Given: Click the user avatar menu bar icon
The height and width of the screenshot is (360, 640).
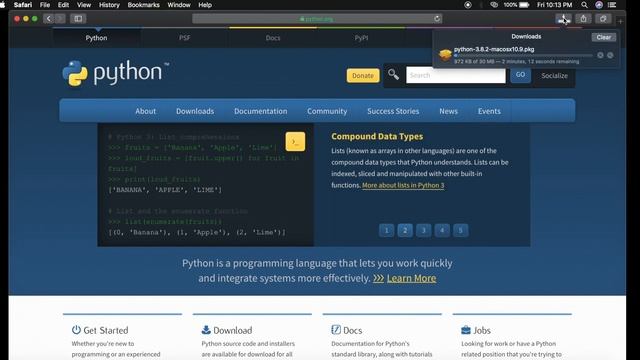Looking at the screenshot, I should click(599, 5).
